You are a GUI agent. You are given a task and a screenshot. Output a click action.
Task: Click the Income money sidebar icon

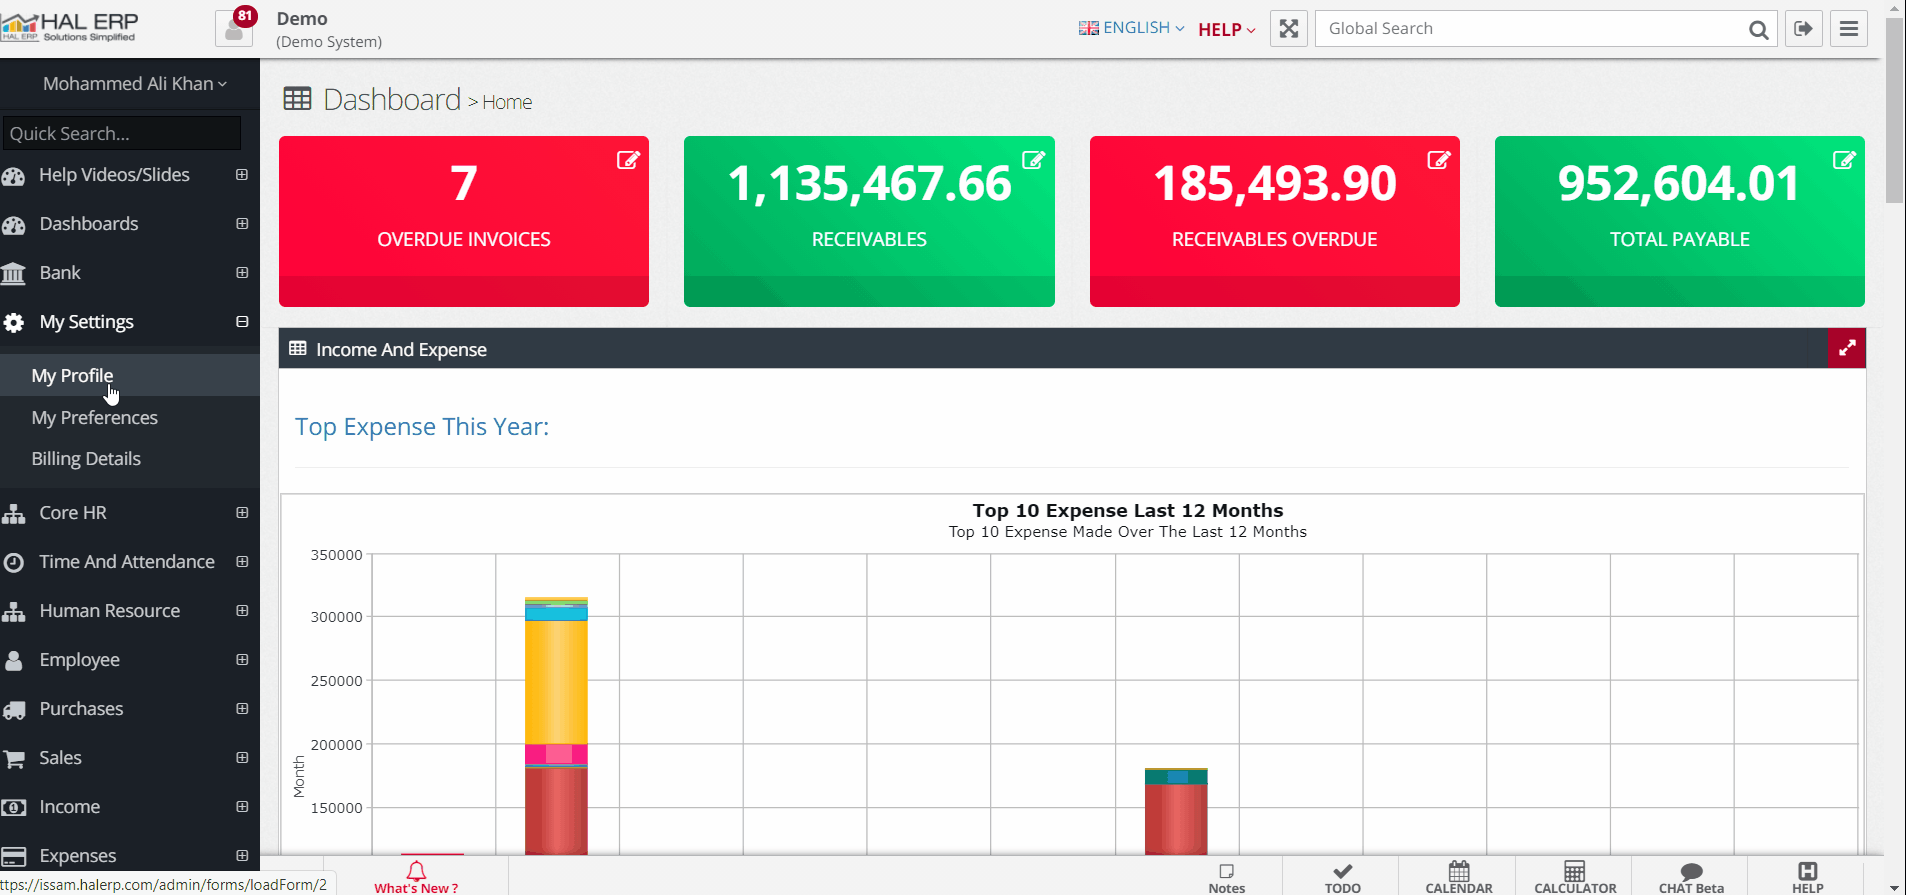coord(14,807)
